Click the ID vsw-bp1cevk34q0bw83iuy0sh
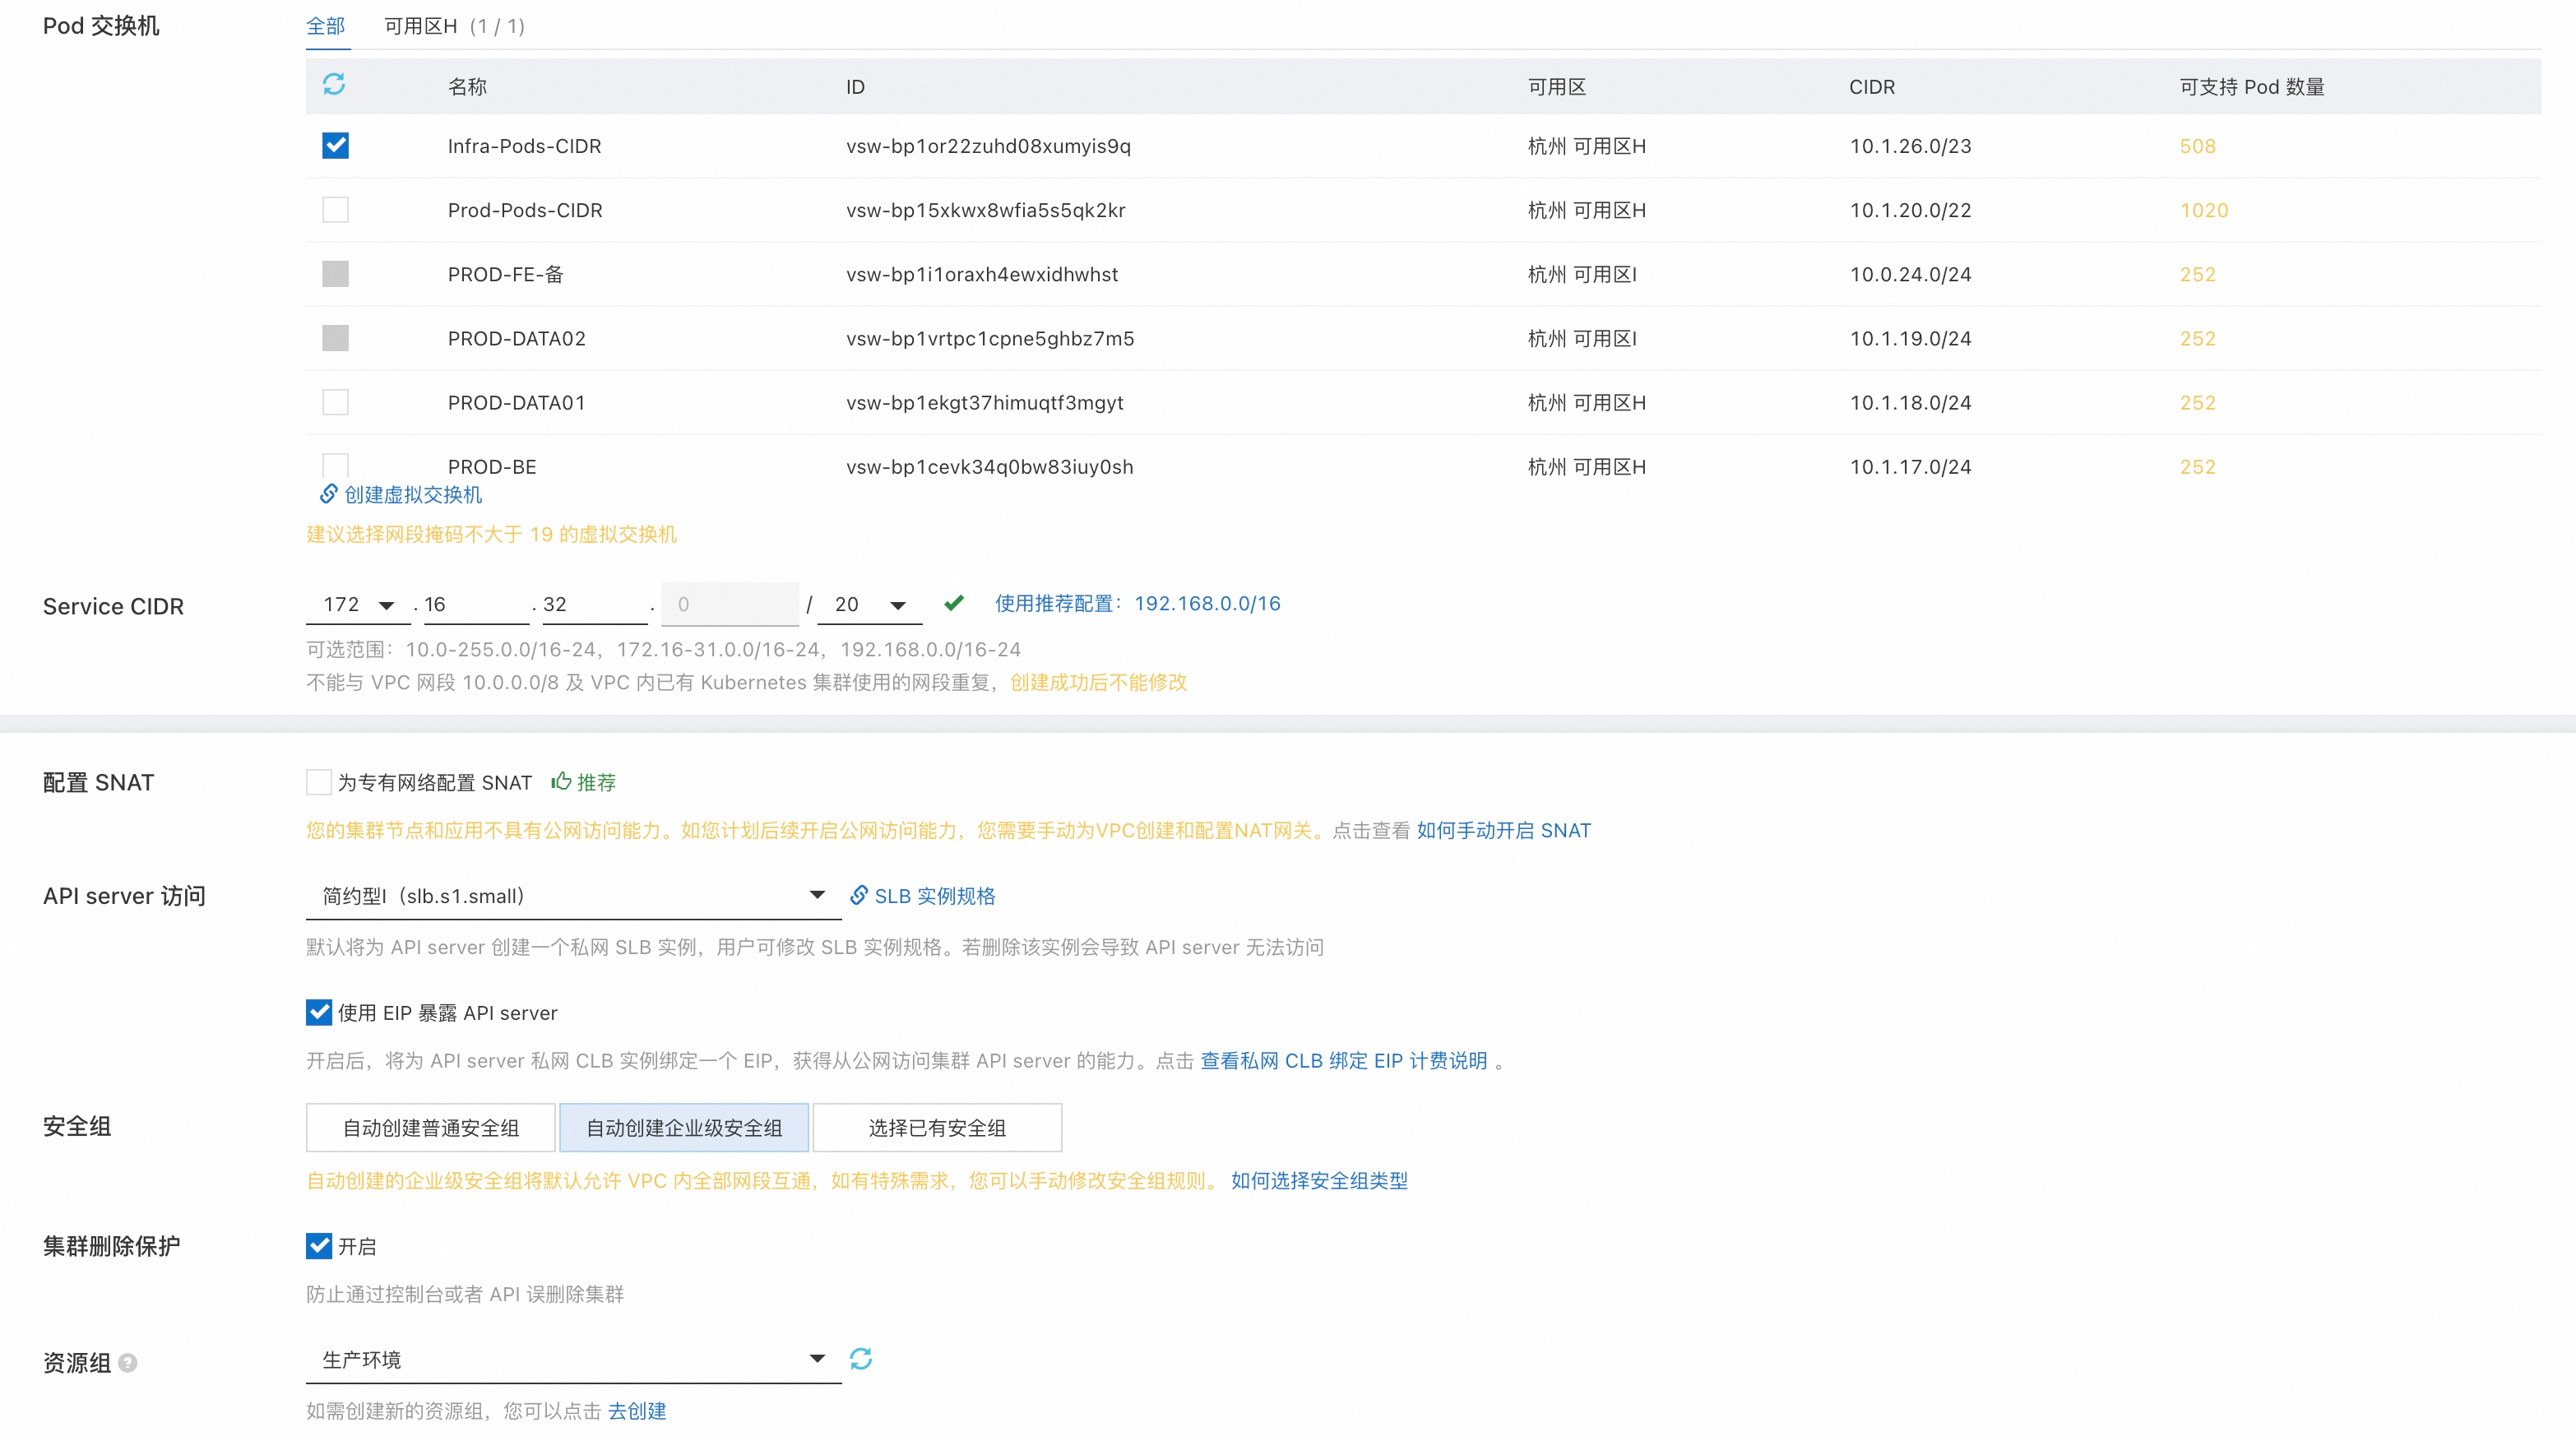 click(989, 466)
